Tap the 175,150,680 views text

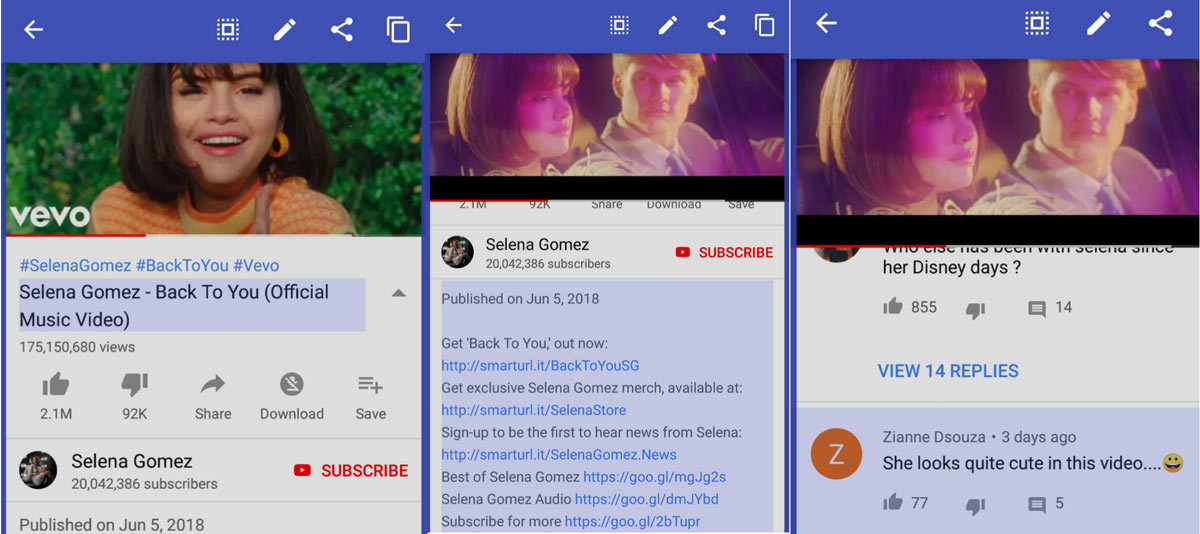pyautogui.click(x=77, y=347)
